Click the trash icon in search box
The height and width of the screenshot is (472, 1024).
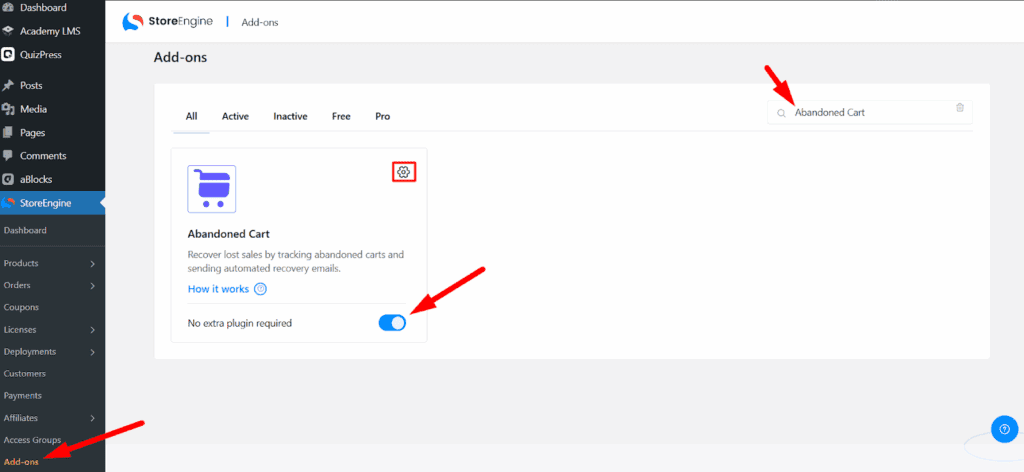(x=959, y=108)
